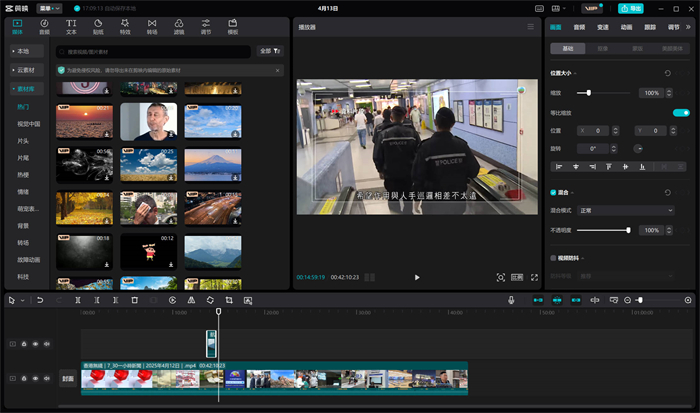This screenshot has height=413, width=700.
Task: Expand the 本地 local media section
Action: click(27, 51)
